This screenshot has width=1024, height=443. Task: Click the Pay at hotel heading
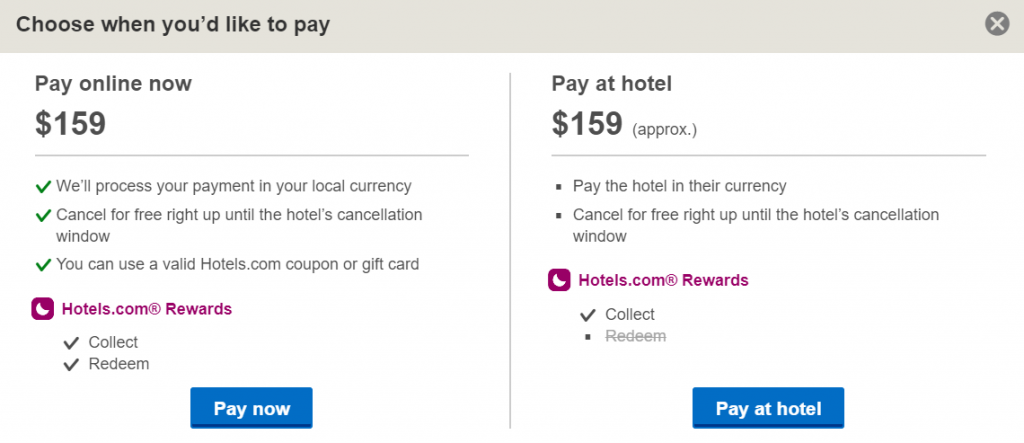[x=612, y=84]
